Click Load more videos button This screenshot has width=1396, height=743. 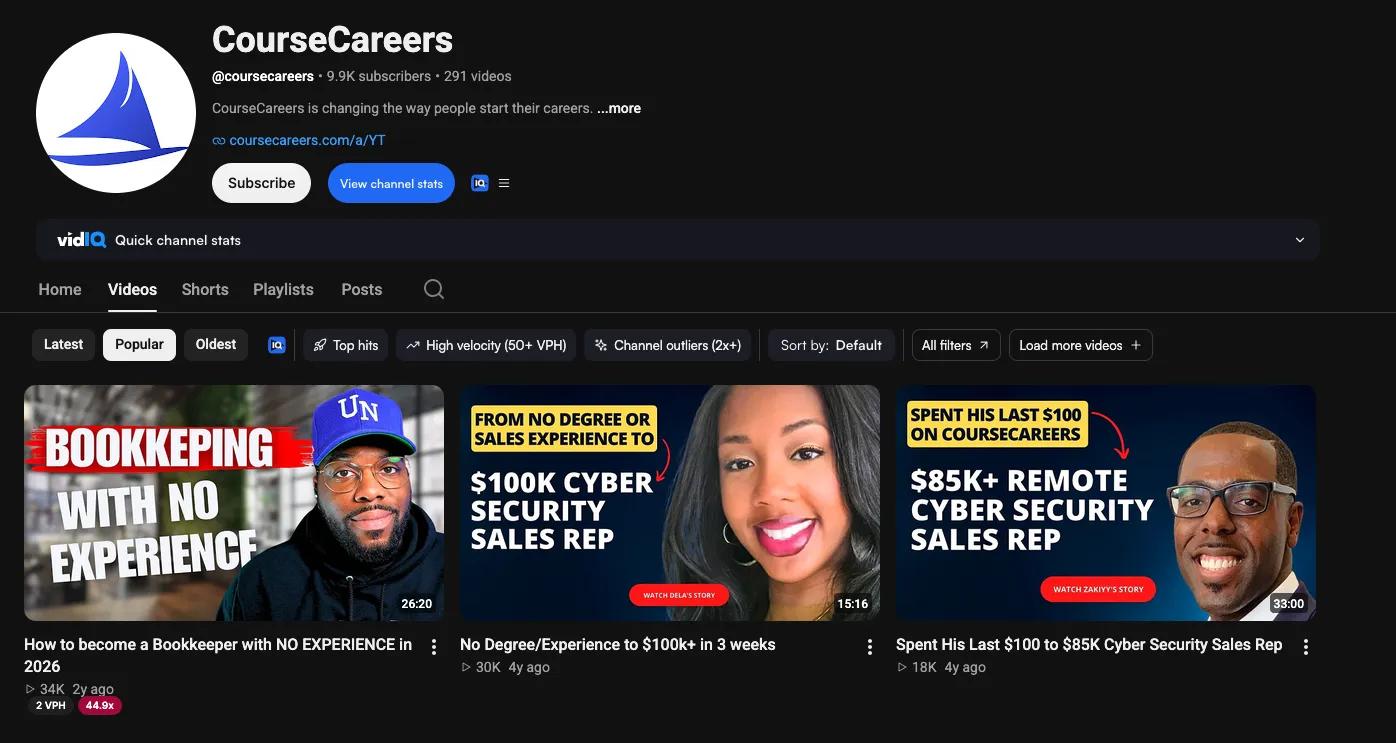[x=1080, y=345]
